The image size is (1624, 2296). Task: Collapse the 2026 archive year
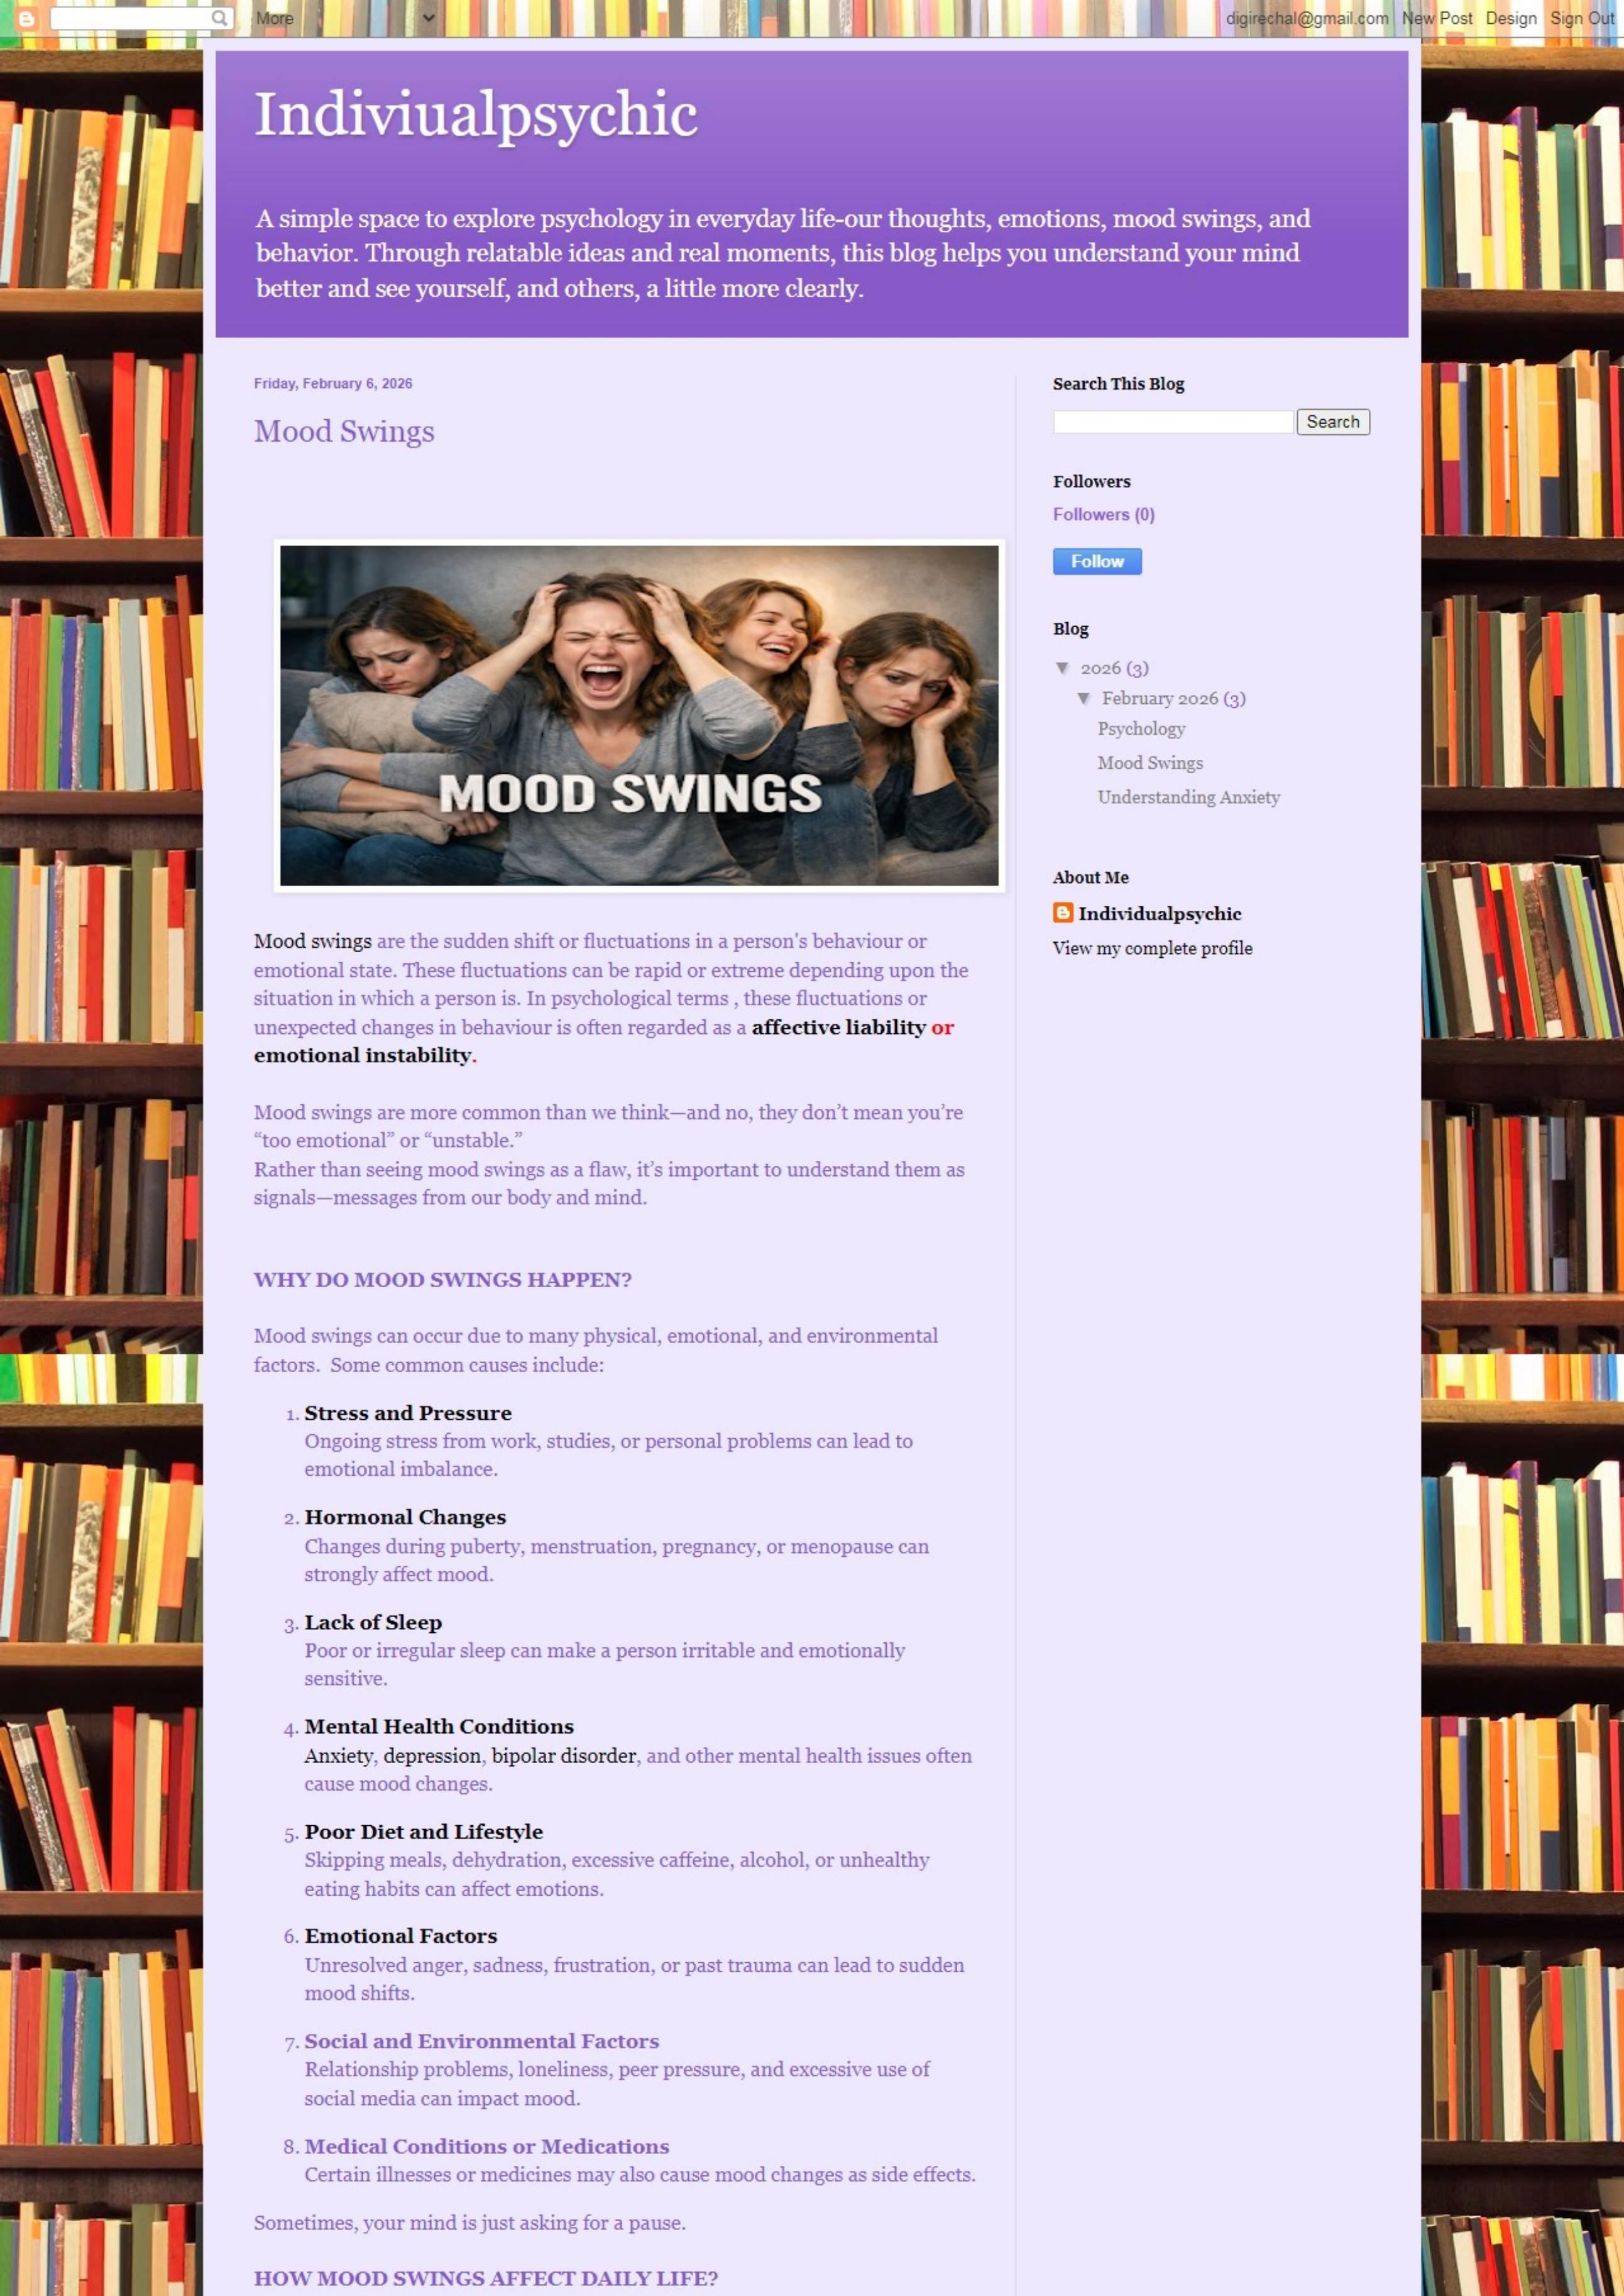tap(1062, 668)
